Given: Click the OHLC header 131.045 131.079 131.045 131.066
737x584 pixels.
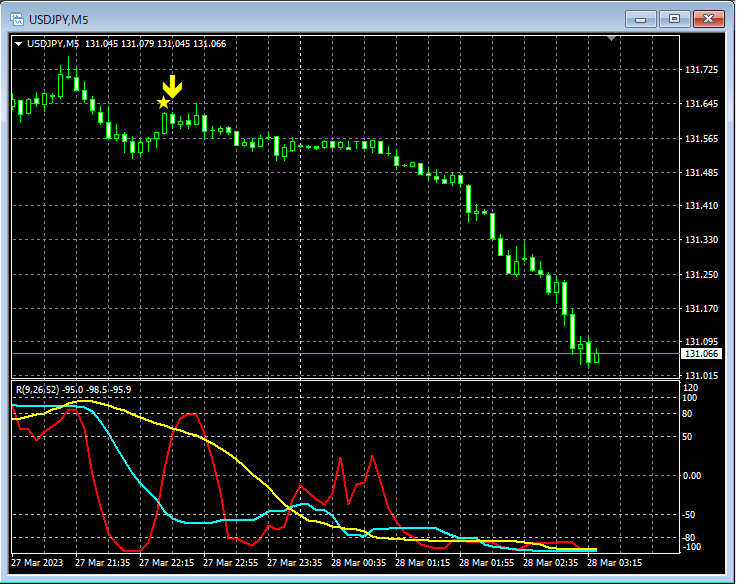Looking at the screenshot, I should (x=156, y=44).
